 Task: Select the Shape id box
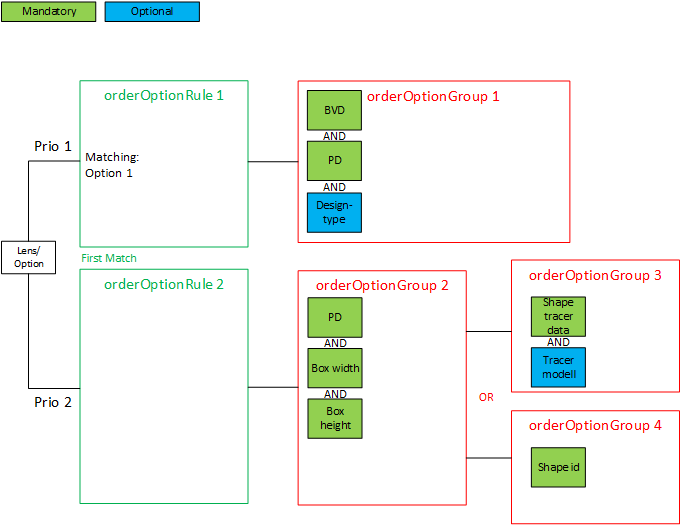tap(558, 467)
